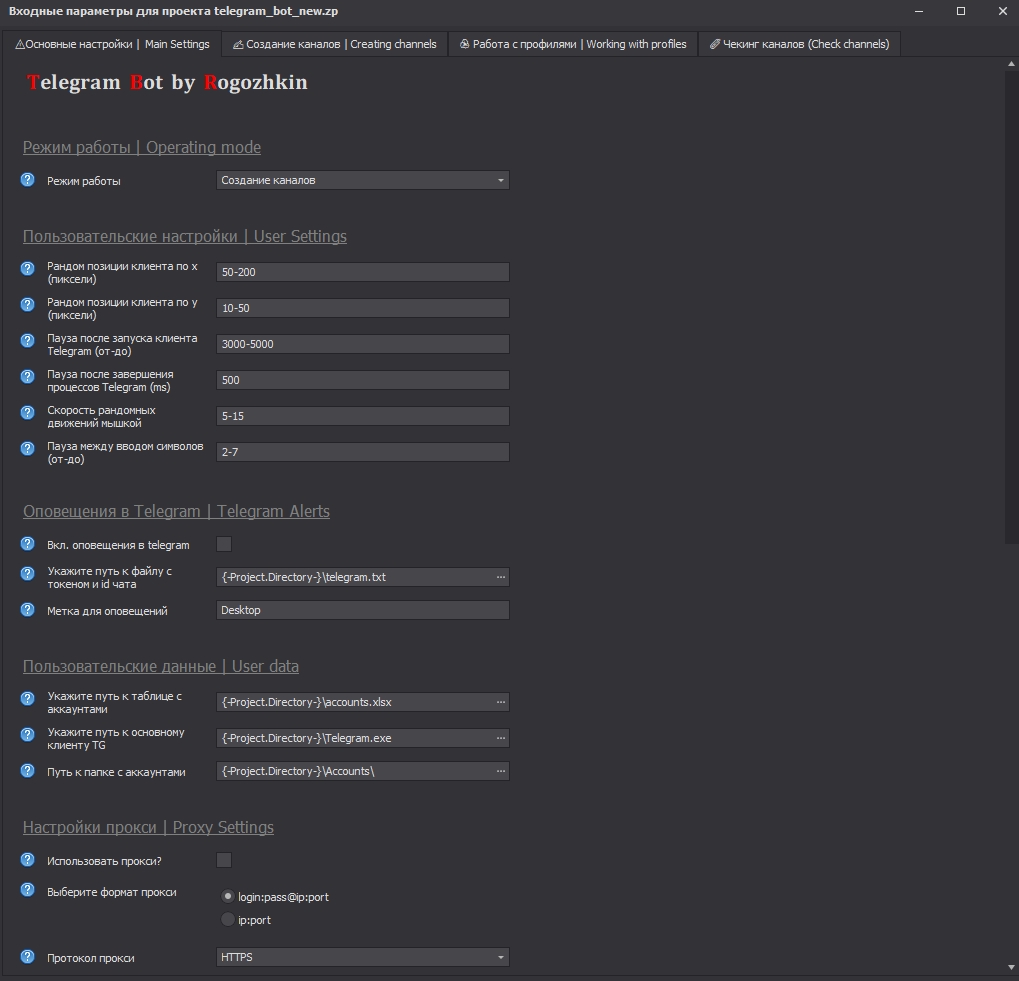Click the vertical scrollbar thumb

coord(1011,306)
